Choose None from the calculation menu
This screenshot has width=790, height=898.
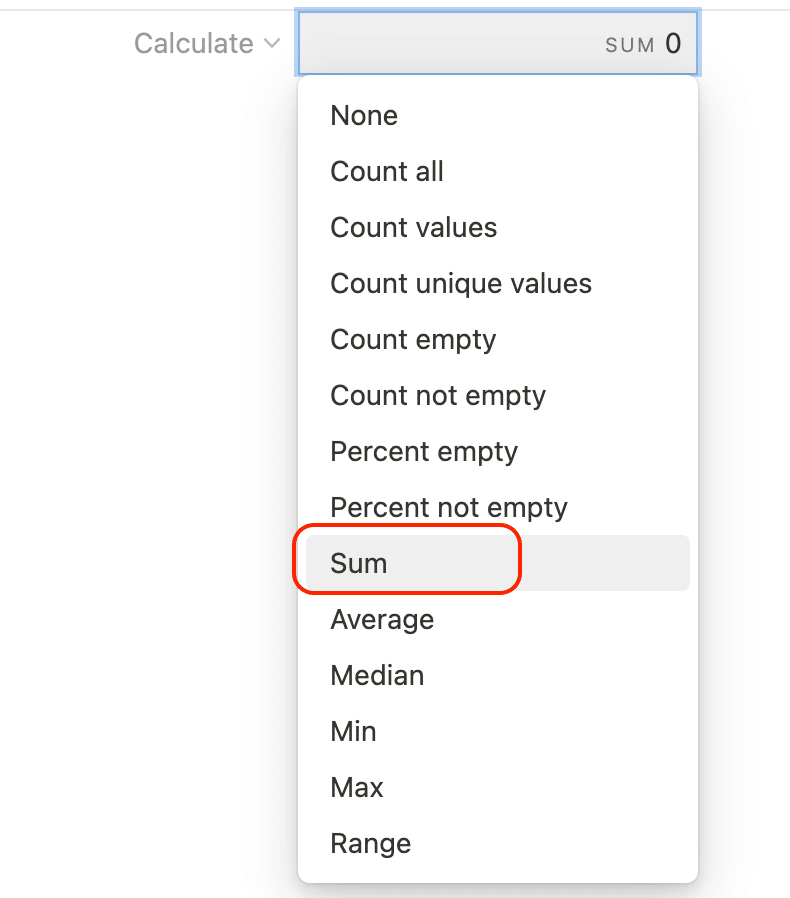click(497, 115)
